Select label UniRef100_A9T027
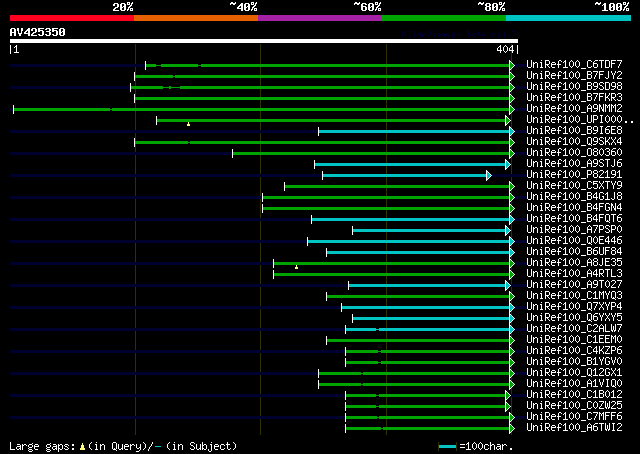This screenshot has width=640, height=454. [x=574, y=285]
